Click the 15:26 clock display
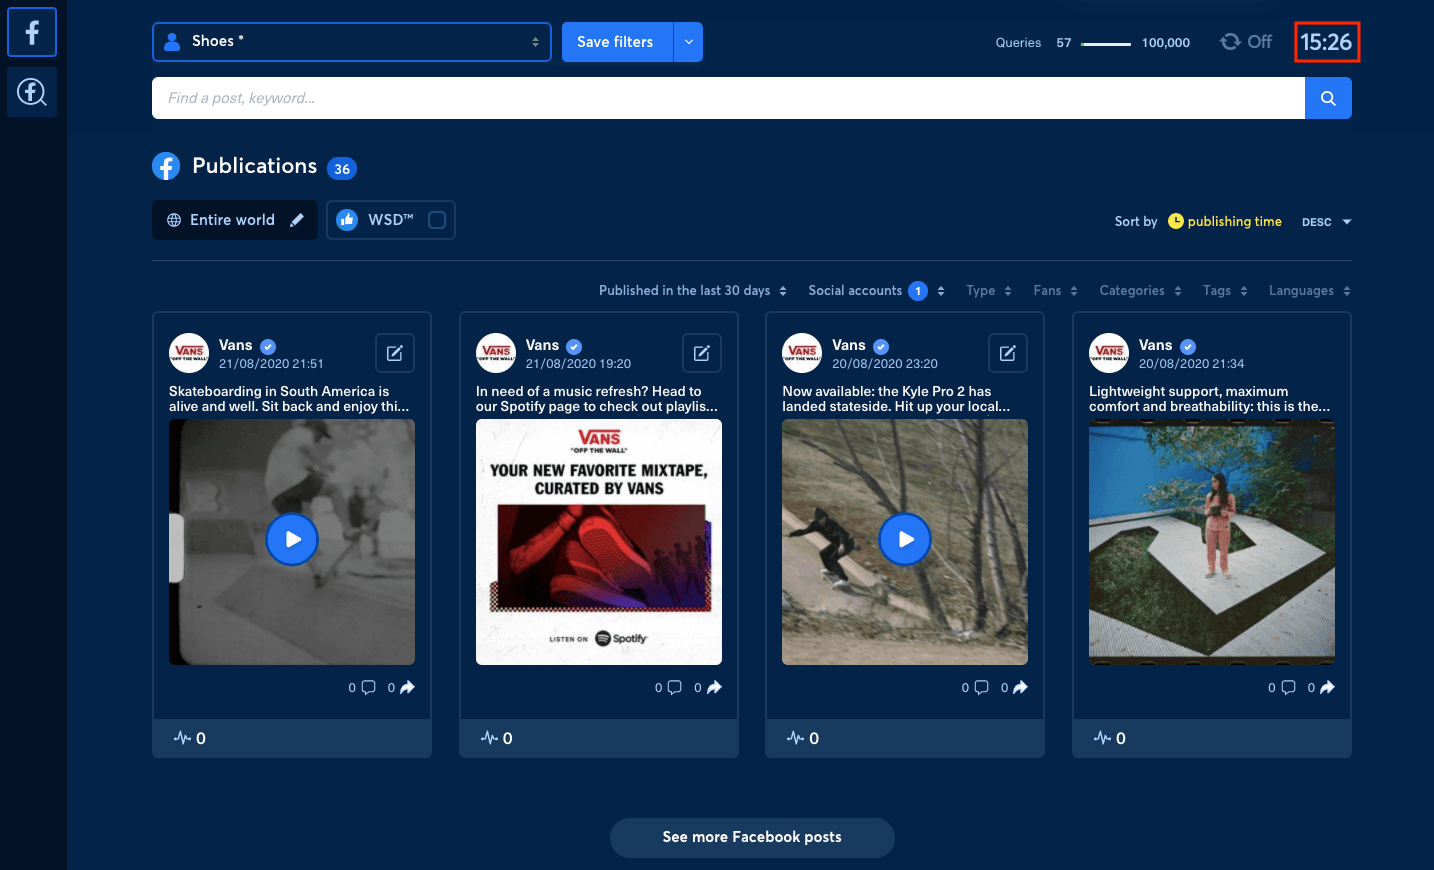The image size is (1434, 870). (1326, 42)
